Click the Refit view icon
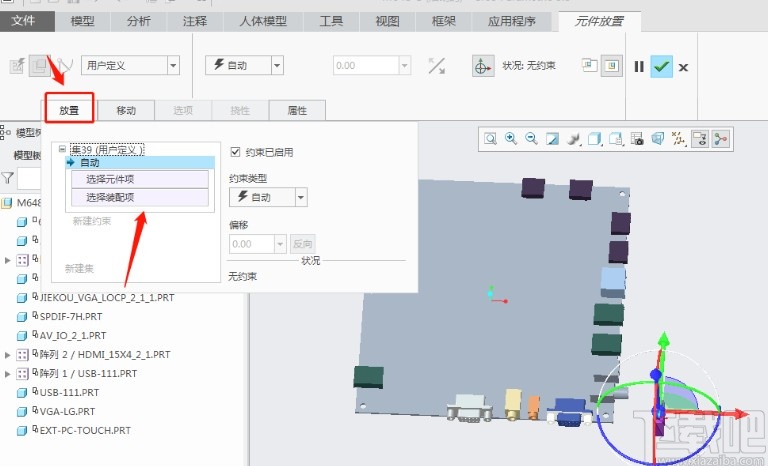 click(x=490, y=139)
